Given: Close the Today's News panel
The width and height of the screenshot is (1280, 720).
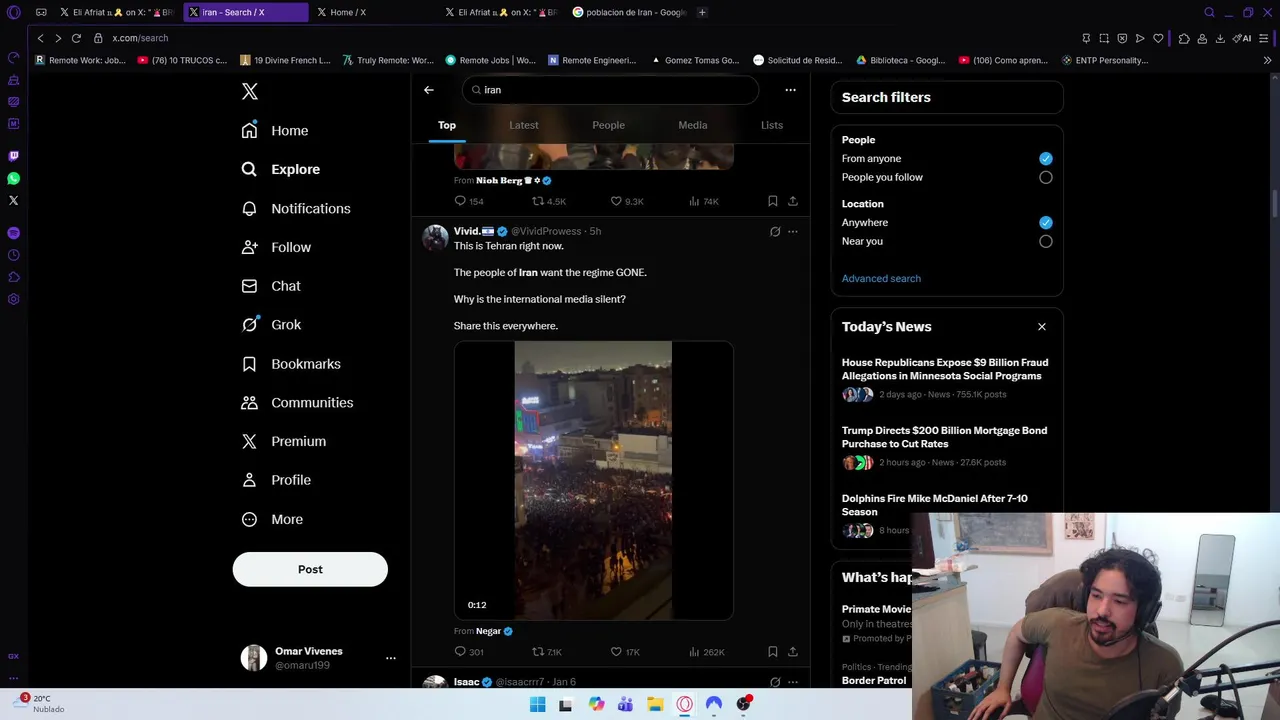Looking at the screenshot, I should pos(1042,327).
